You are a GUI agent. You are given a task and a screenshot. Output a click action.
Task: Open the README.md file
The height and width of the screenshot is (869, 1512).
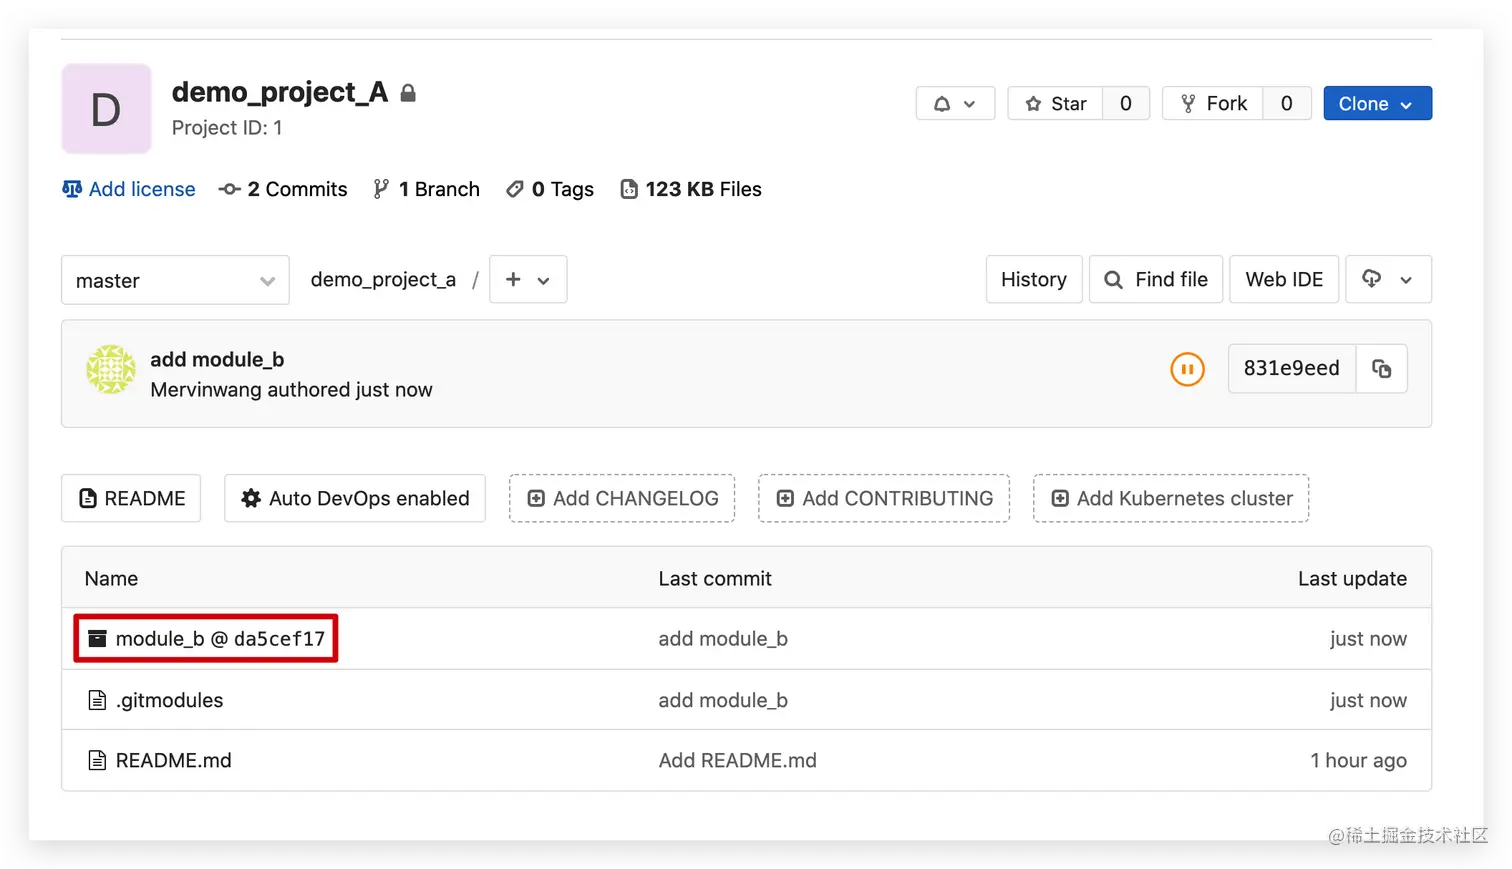click(173, 760)
